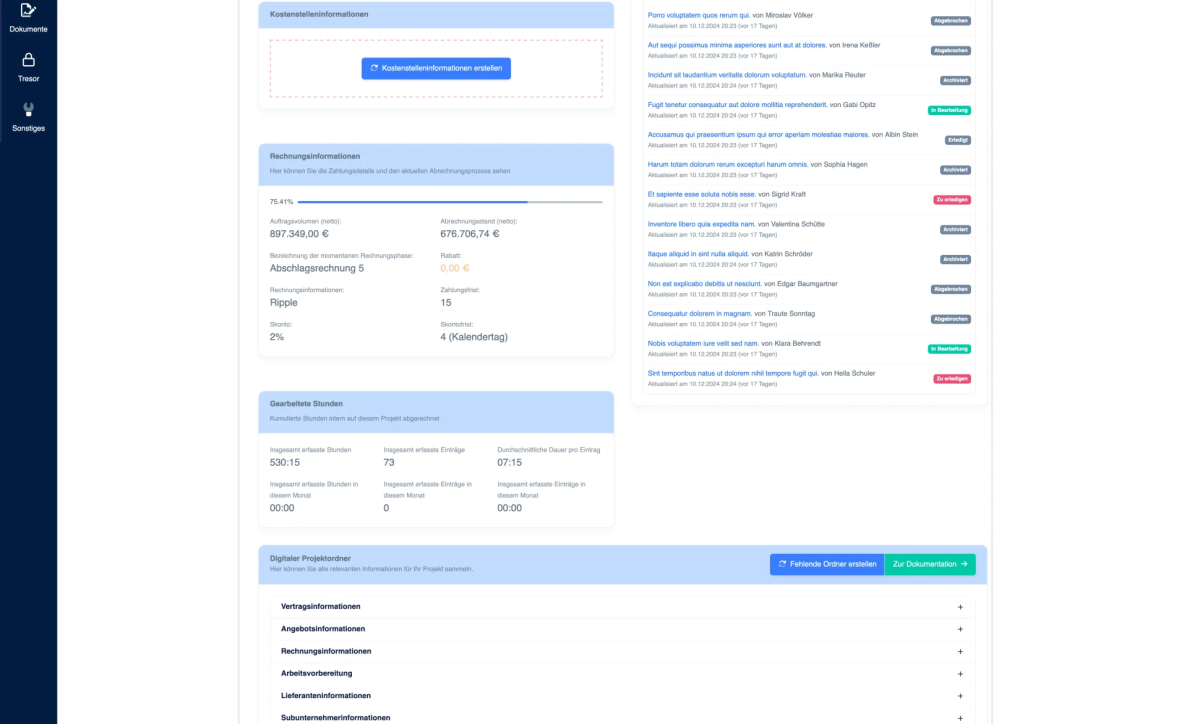Image resolution: width=1200 pixels, height=724 pixels.
Task: Click the Tresor lock icon
Action: tap(28, 60)
